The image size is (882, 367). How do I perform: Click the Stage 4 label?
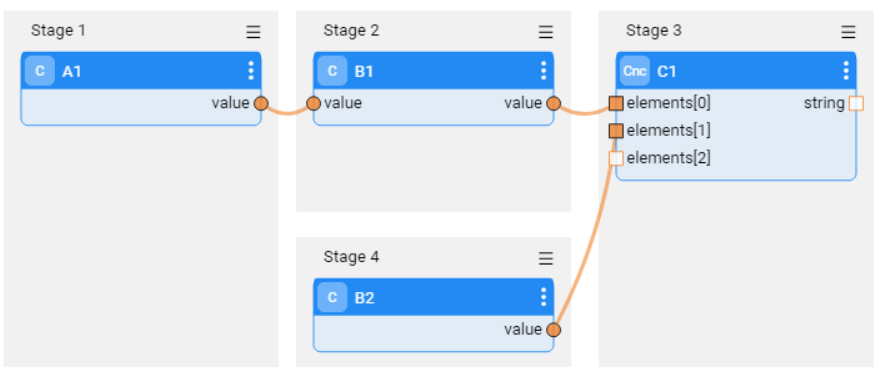351,257
